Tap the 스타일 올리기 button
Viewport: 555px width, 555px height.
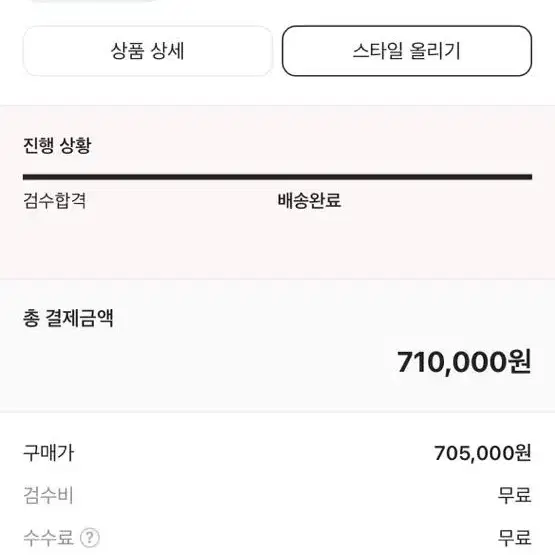coord(407,51)
